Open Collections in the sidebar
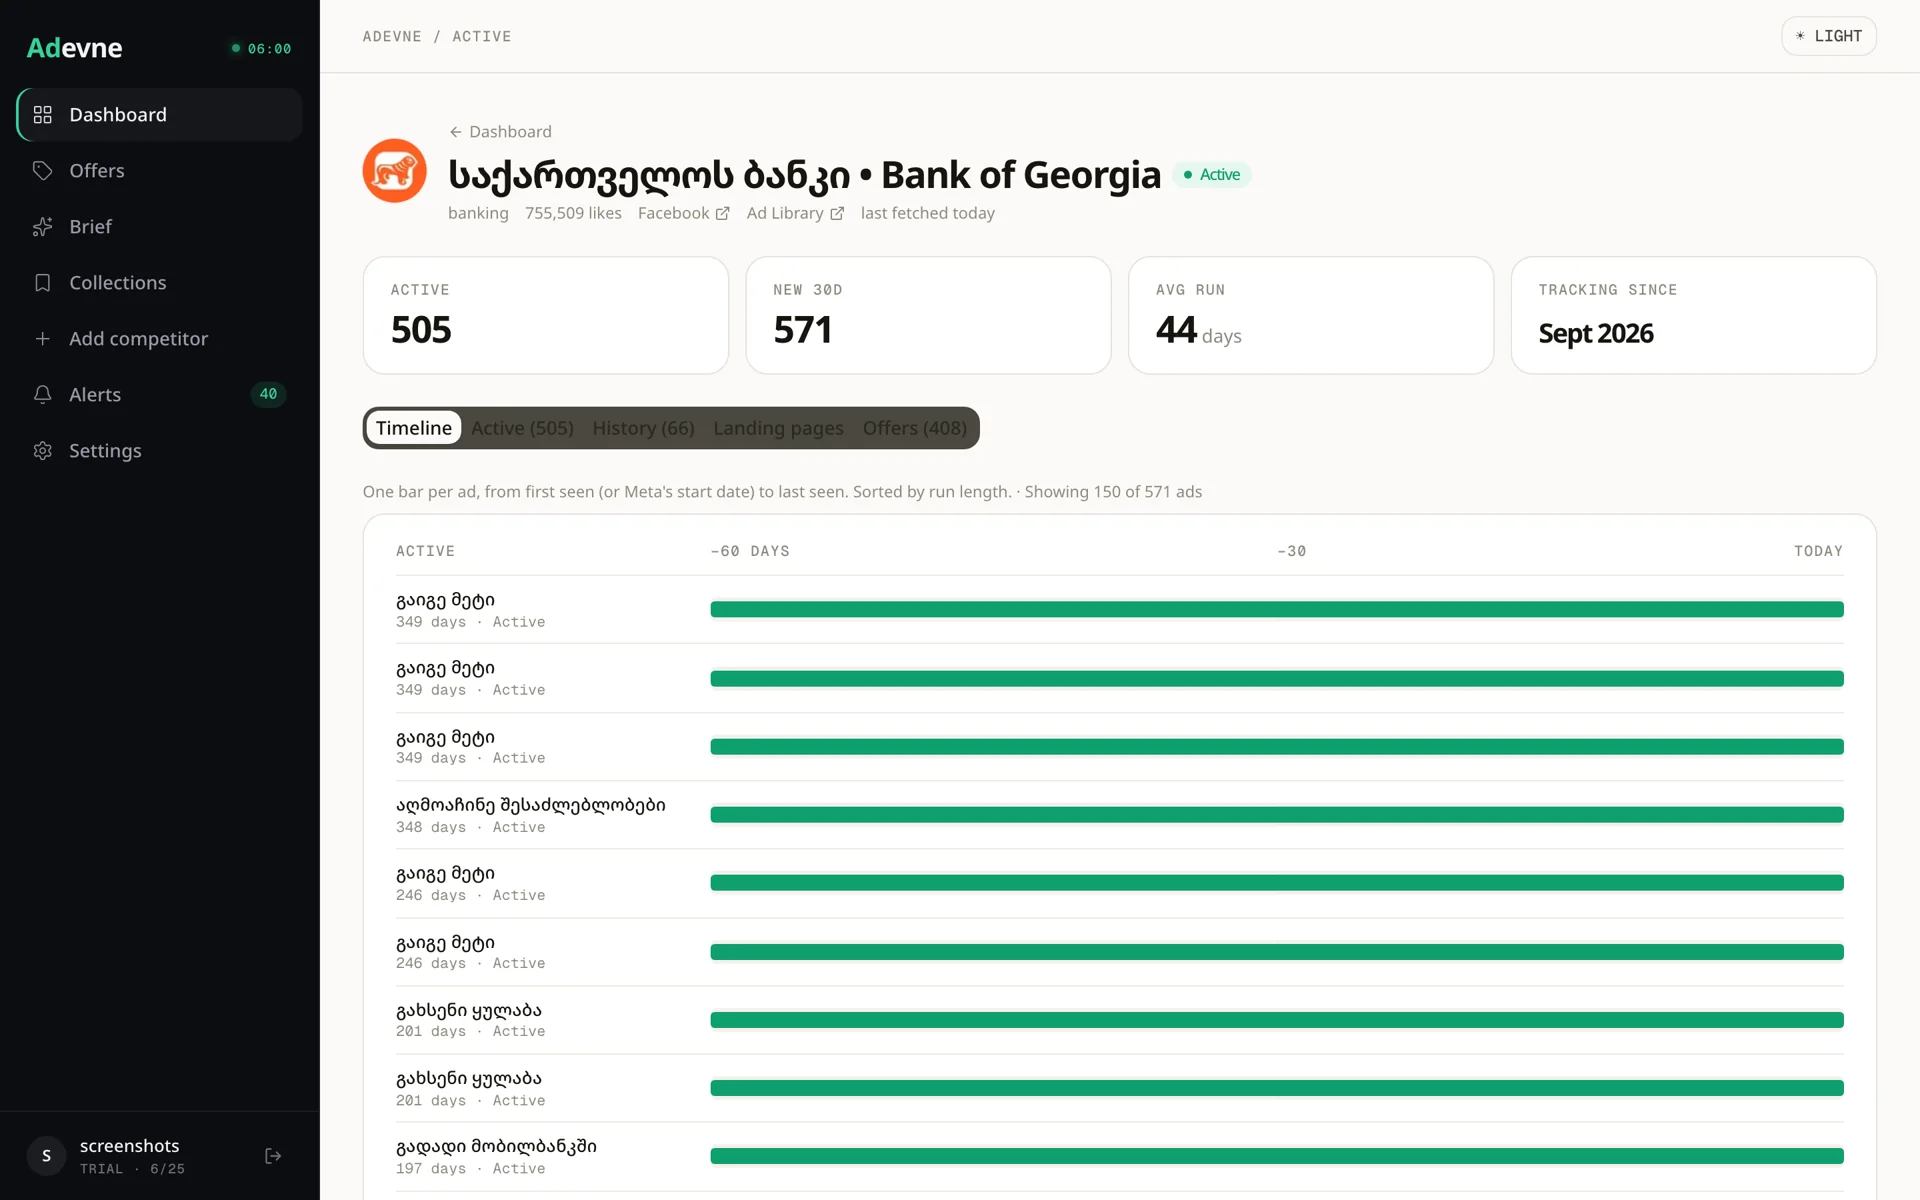 click(159, 283)
